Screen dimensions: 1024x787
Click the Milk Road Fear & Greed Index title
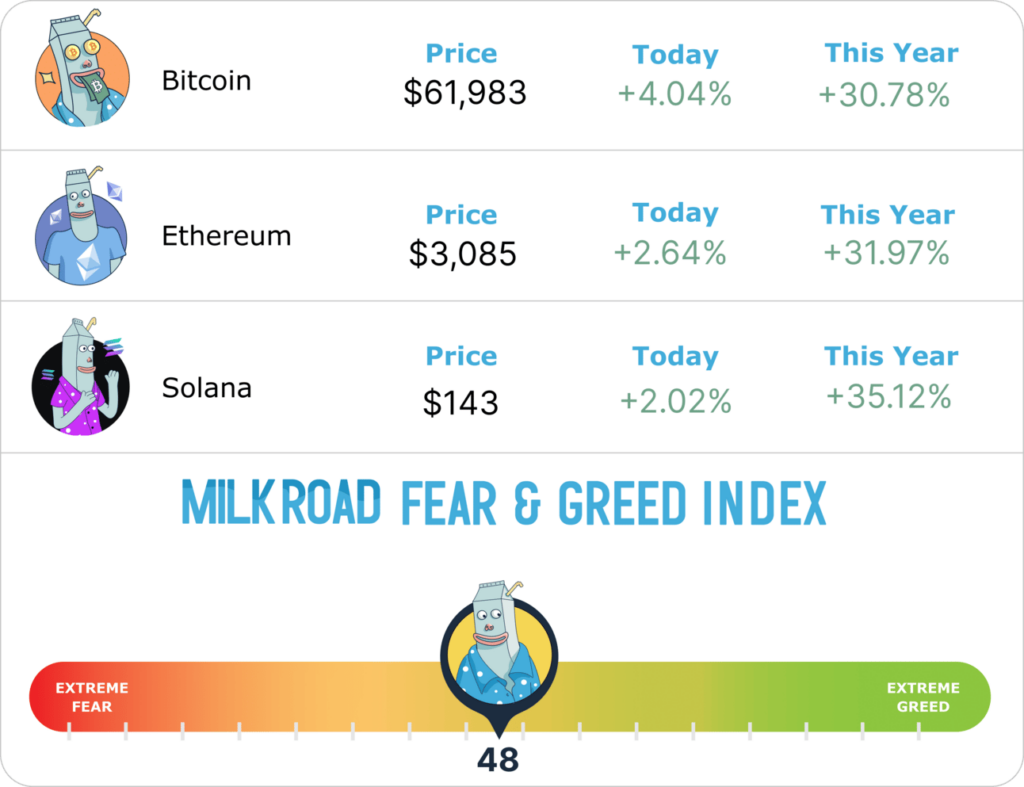click(503, 503)
